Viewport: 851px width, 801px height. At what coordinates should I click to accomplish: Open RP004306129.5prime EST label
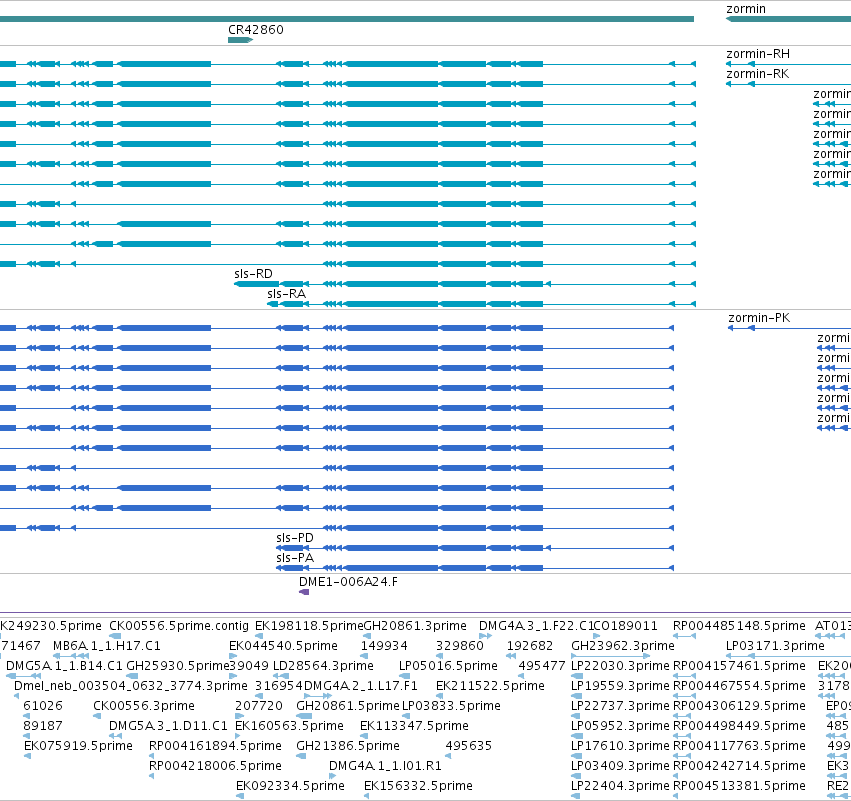739,706
